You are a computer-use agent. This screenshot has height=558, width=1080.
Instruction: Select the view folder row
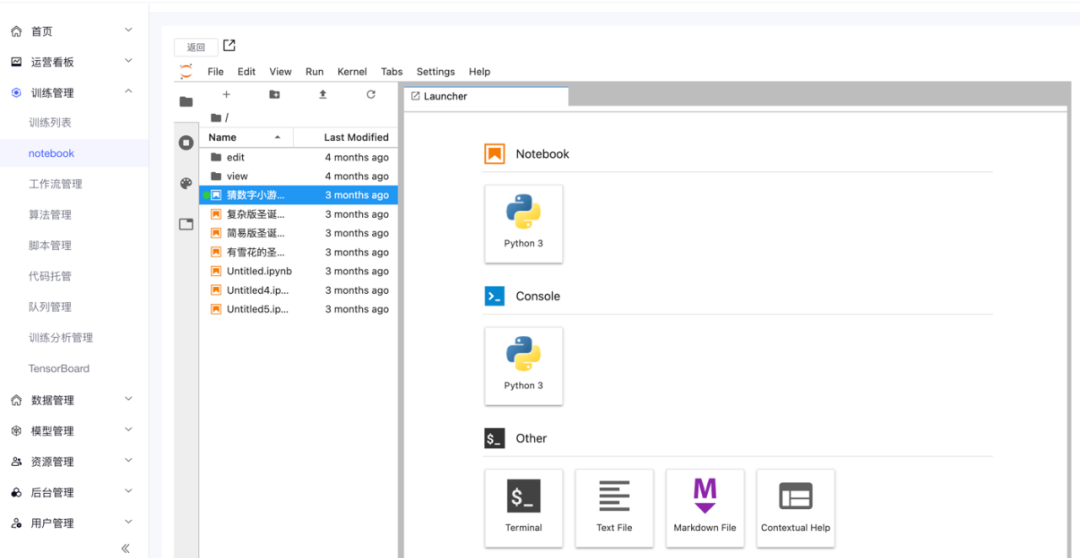pyautogui.click(x=298, y=176)
